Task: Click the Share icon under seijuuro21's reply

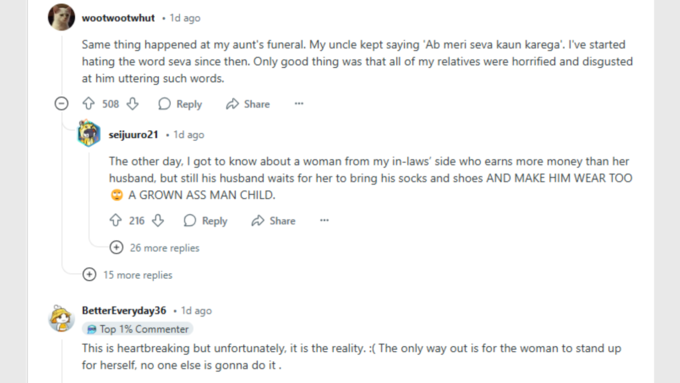Action: tap(258, 220)
